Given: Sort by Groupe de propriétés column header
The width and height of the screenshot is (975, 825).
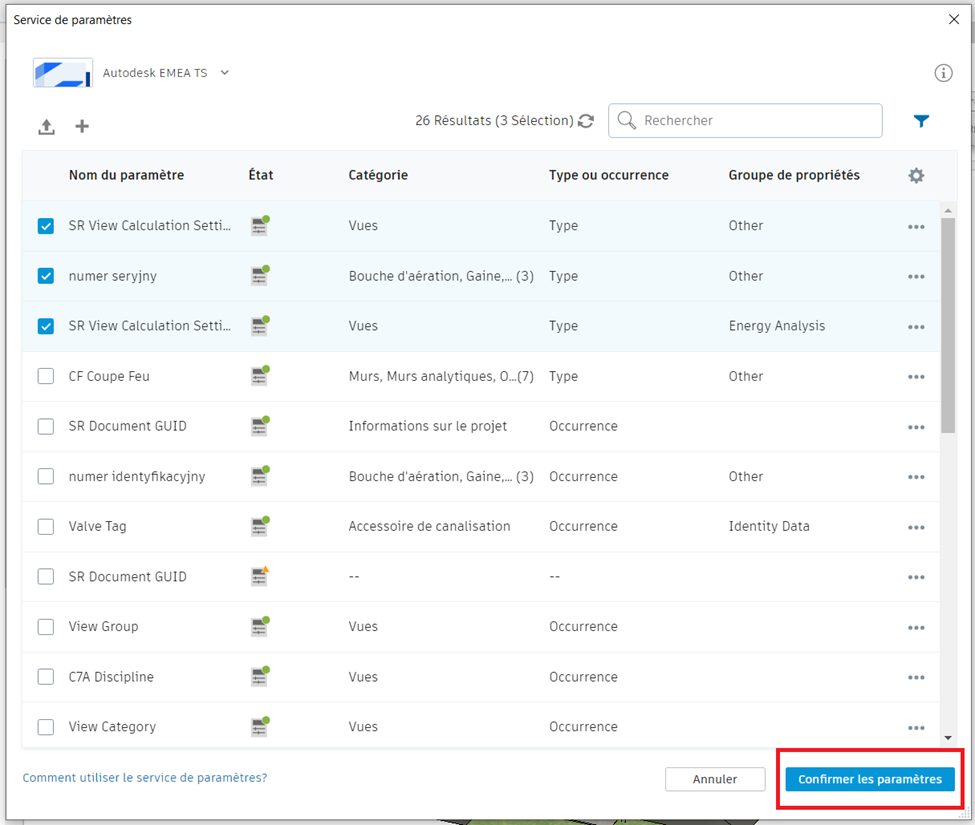Looking at the screenshot, I should pyautogui.click(x=794, y=175).
